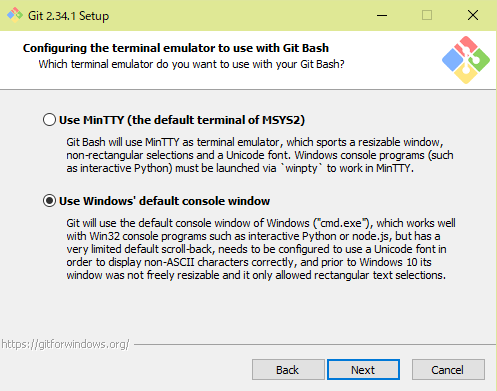Go to previous step with Back button

click(288, 370)
